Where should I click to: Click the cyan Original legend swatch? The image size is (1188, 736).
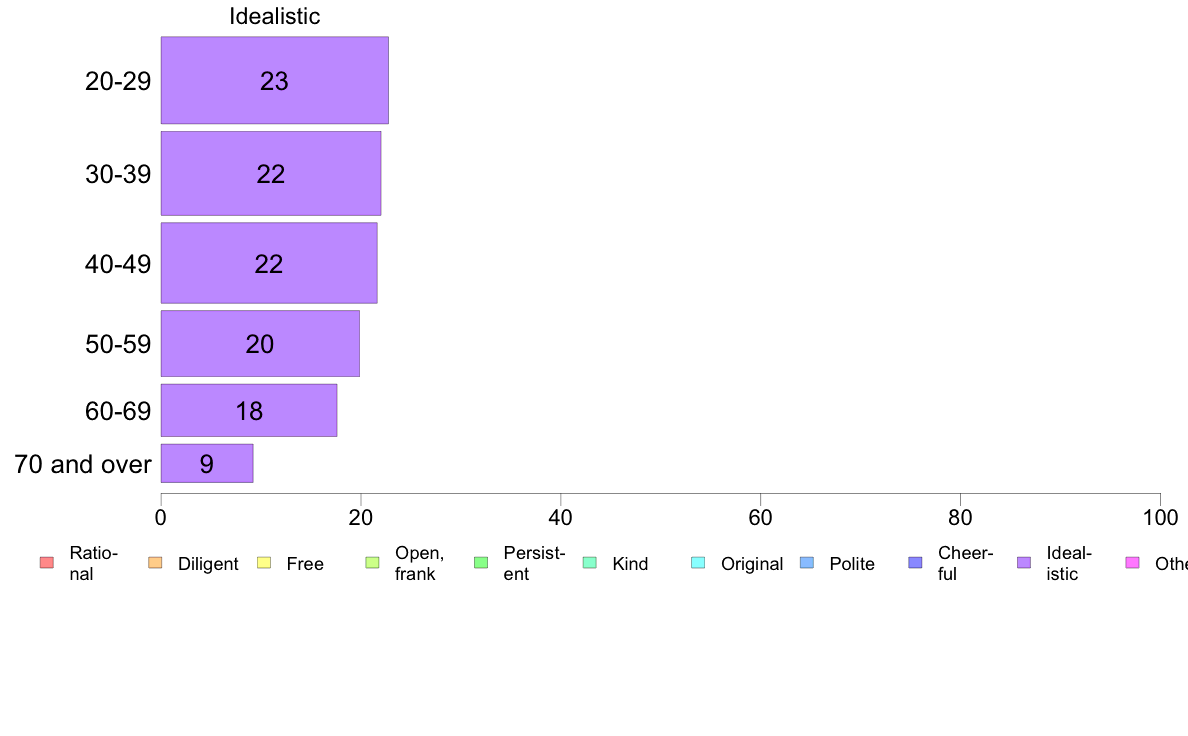point(699,562)
